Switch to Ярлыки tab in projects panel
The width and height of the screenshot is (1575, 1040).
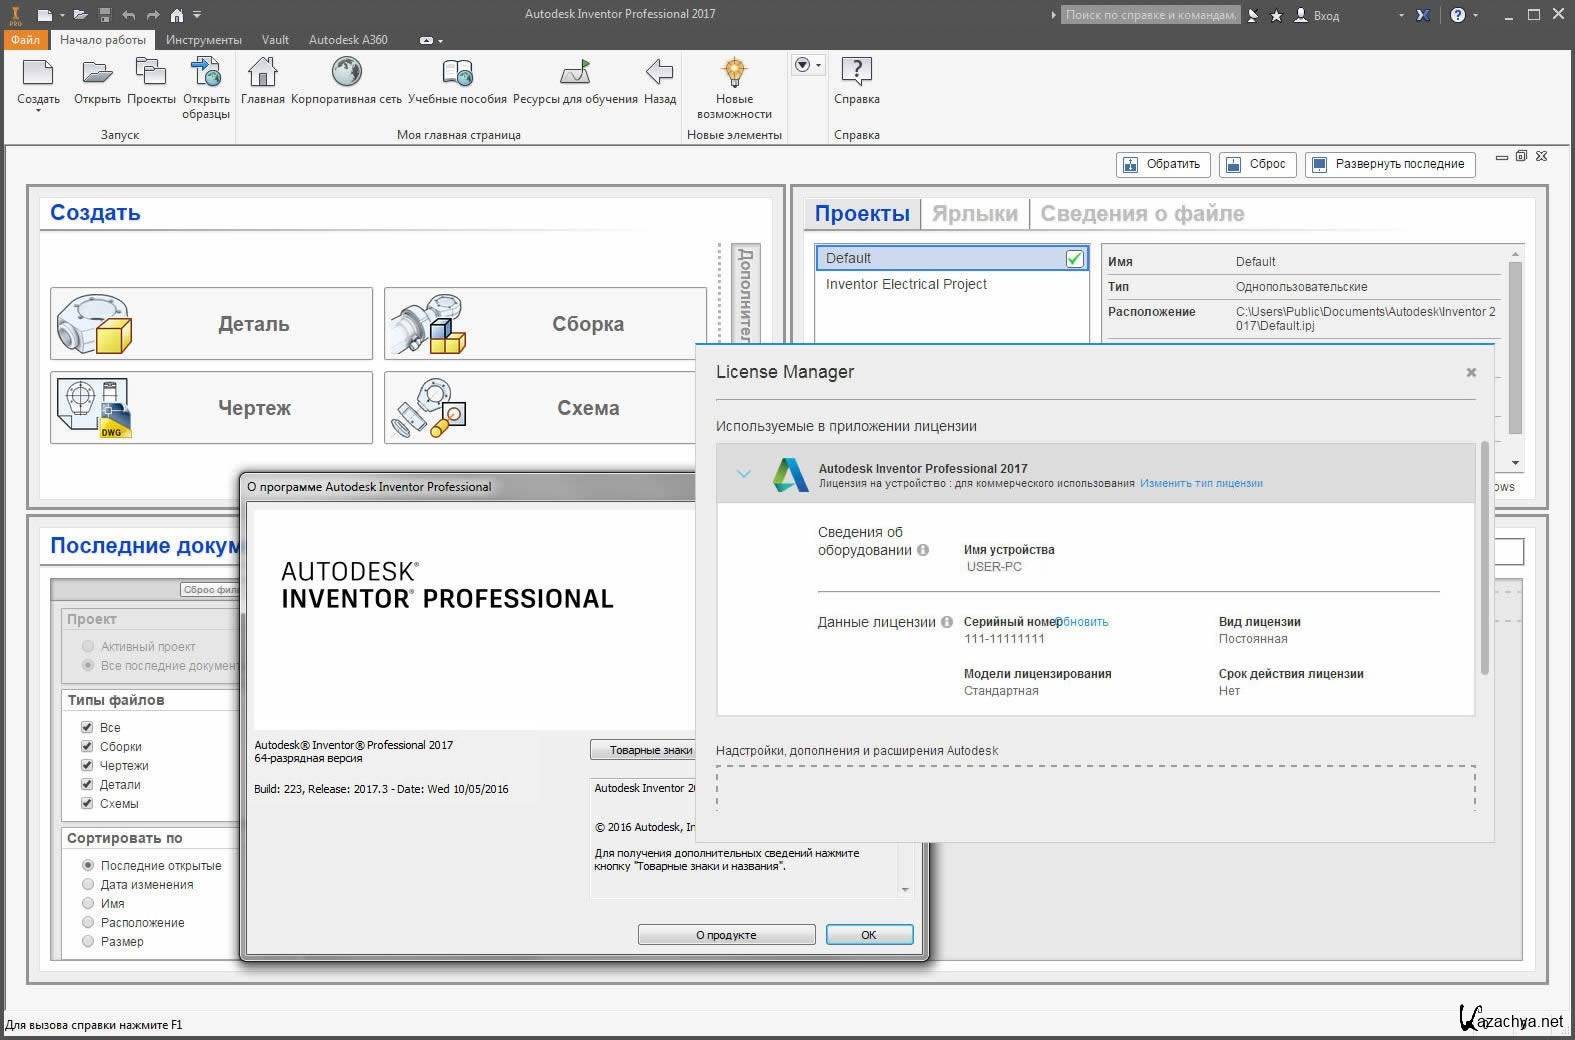(975, 213)
